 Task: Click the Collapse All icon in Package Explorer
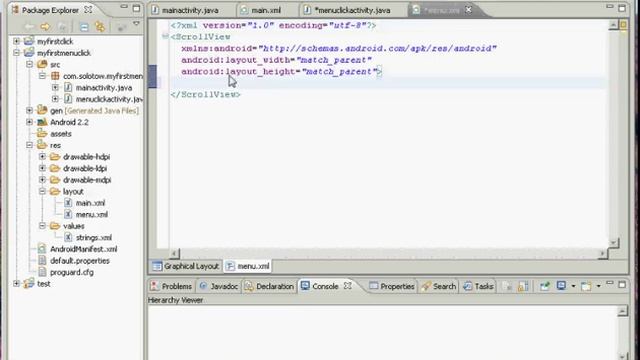click(84, 27)
